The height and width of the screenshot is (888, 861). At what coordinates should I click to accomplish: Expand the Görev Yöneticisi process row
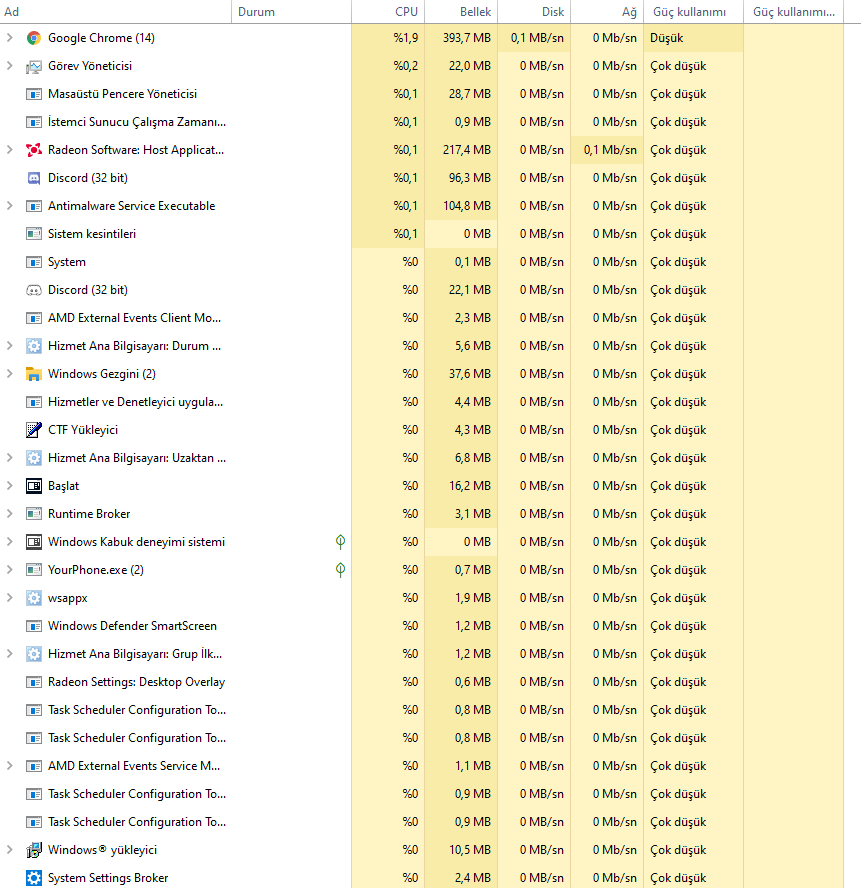(x=10, y=66)
